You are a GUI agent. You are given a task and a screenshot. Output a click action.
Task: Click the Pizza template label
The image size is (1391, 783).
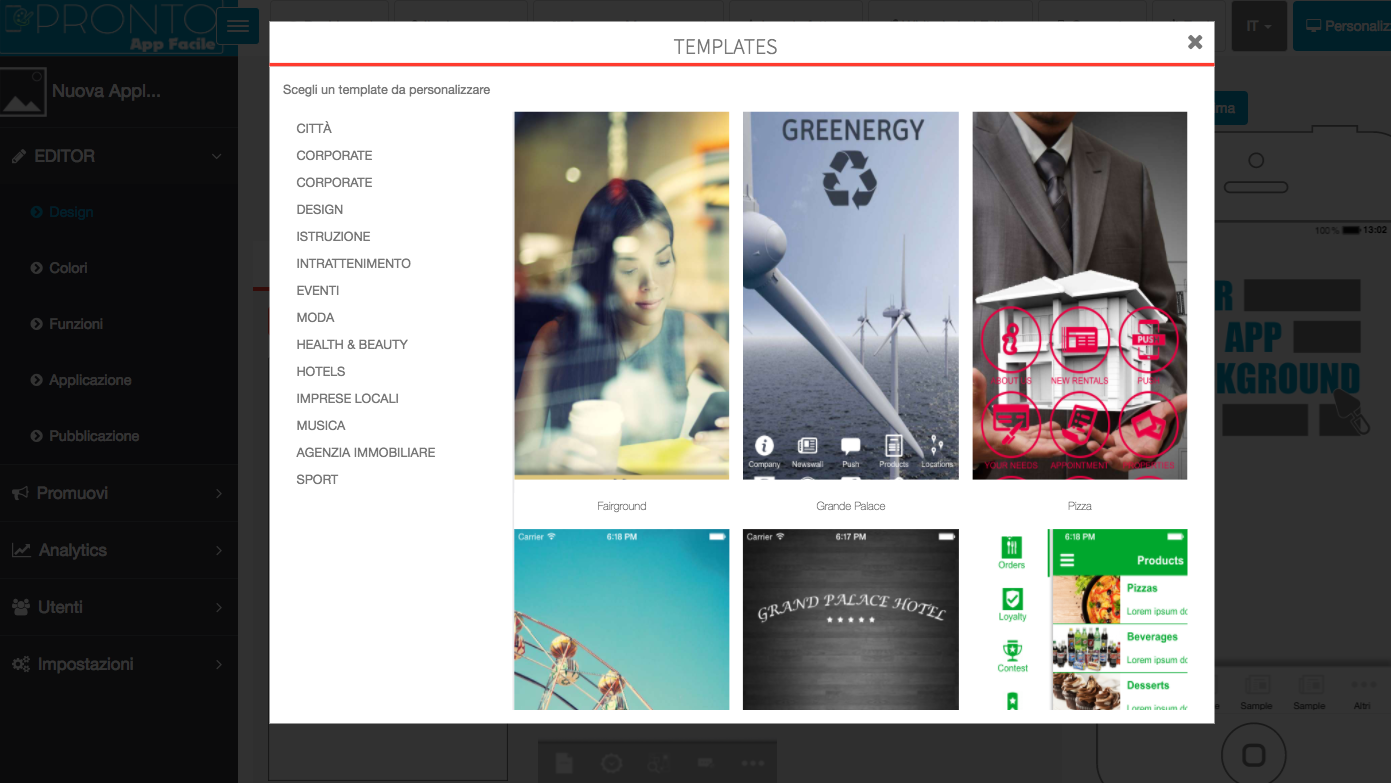tap(1080, 506)
